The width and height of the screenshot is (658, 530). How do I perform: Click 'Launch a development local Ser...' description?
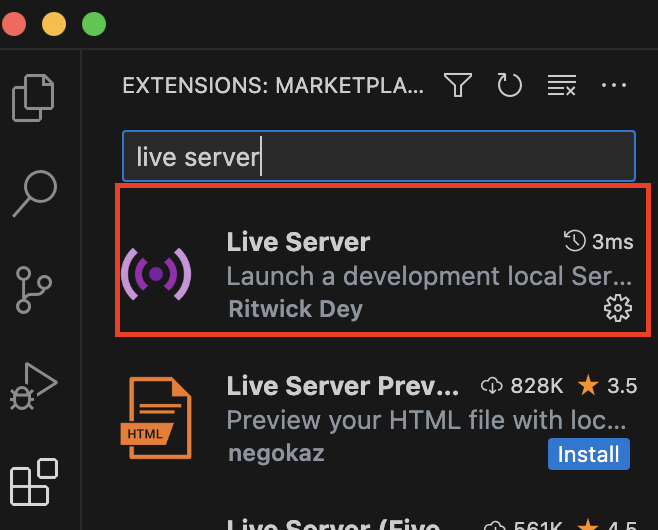429,276
